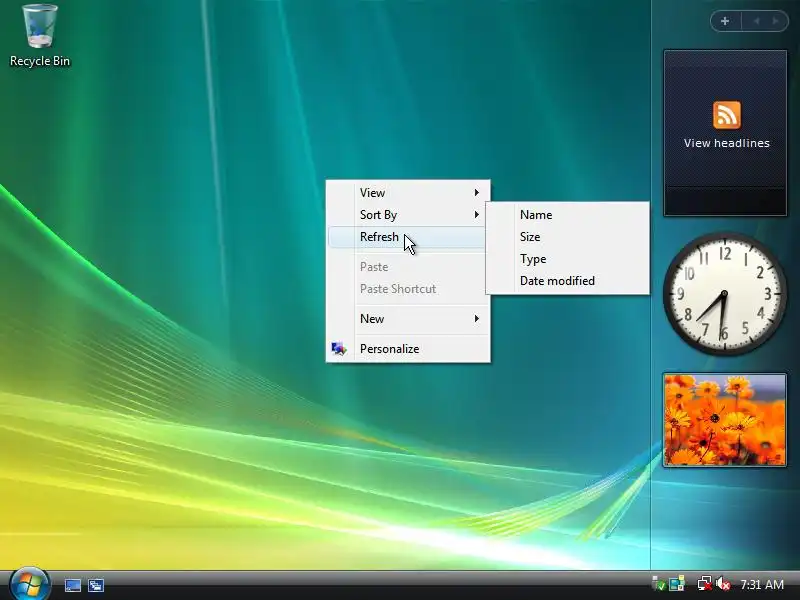Click the orange flowers slideshow gadget
The height and width of the screenshot is (600, 800).
coord(724,420)
